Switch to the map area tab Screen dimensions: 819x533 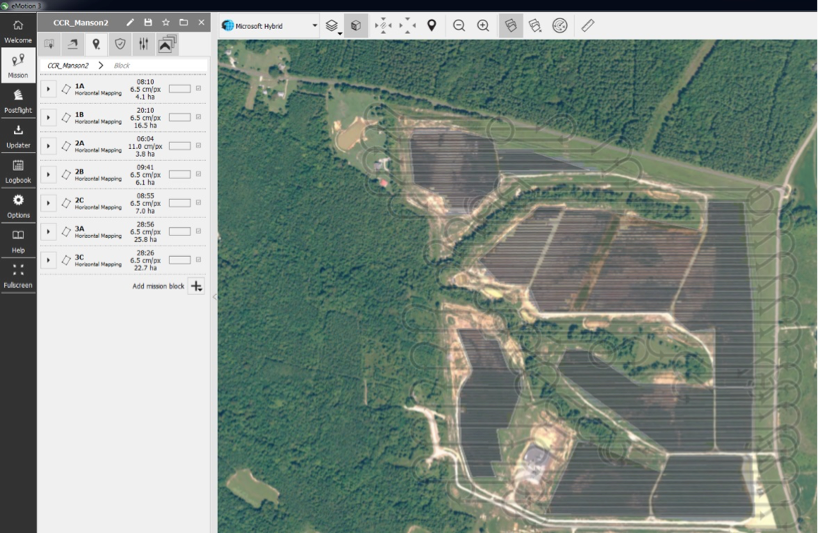point(50,44)
